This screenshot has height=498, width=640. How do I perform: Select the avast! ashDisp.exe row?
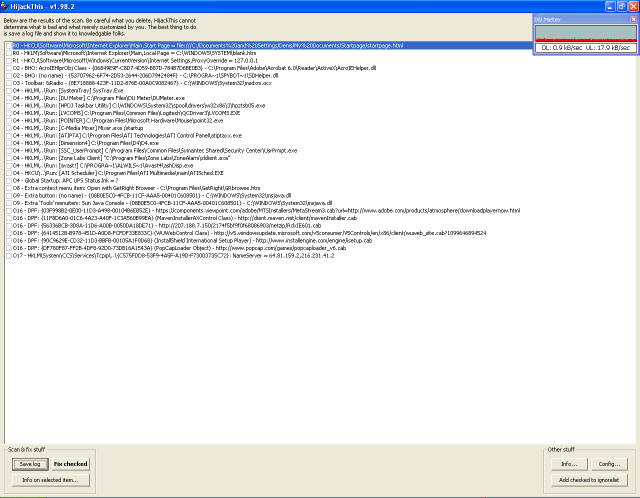(x=103, y=166)
